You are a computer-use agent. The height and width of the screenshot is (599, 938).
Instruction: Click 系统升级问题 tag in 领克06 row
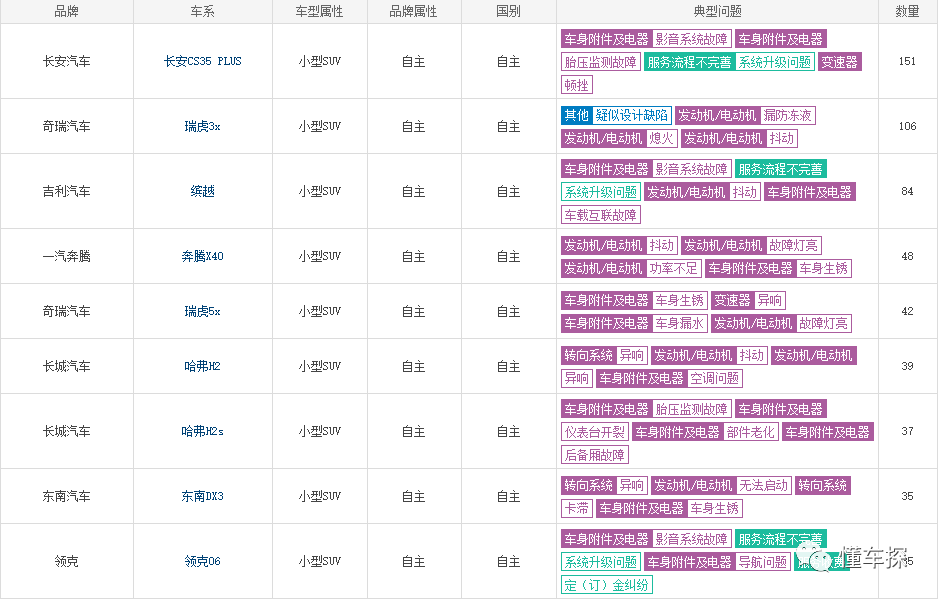(601, 562)
